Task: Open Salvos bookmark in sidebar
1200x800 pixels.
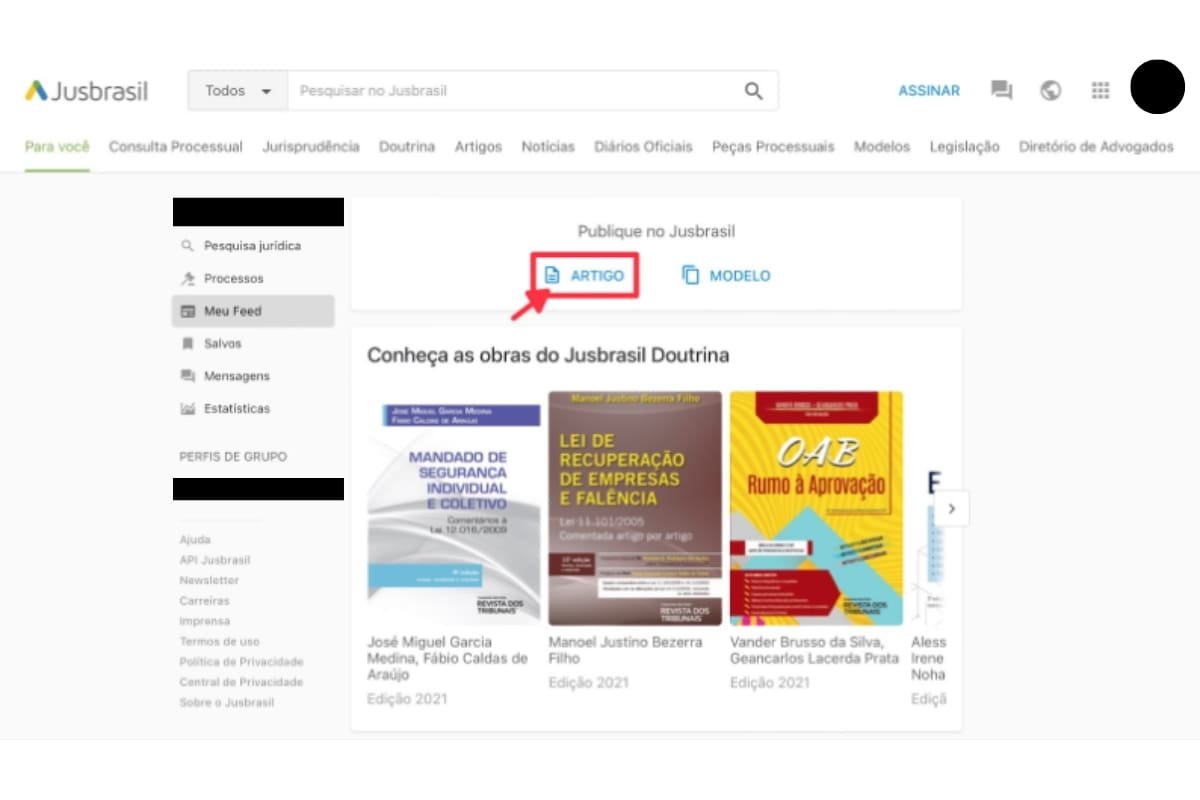Action: click(x=224, y=344)
